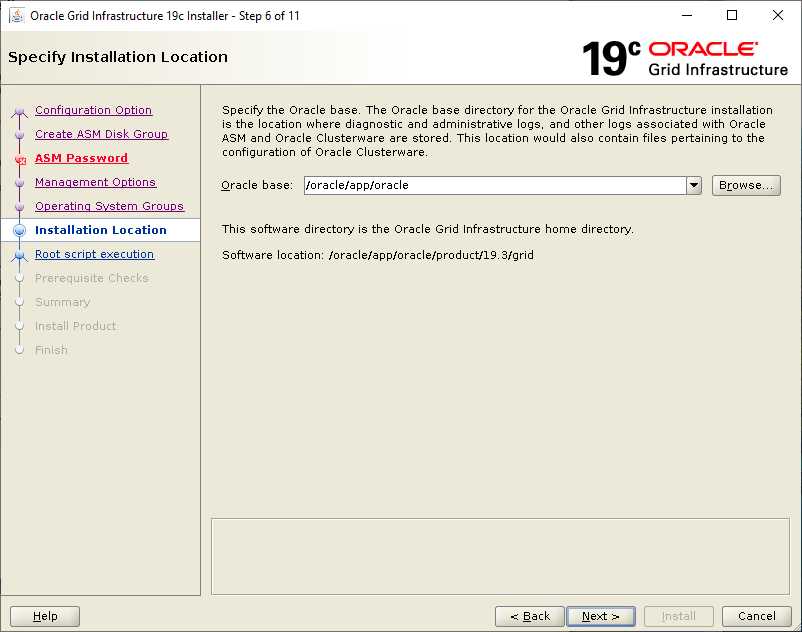Select the Installation Location step

(x=101, y=230)
